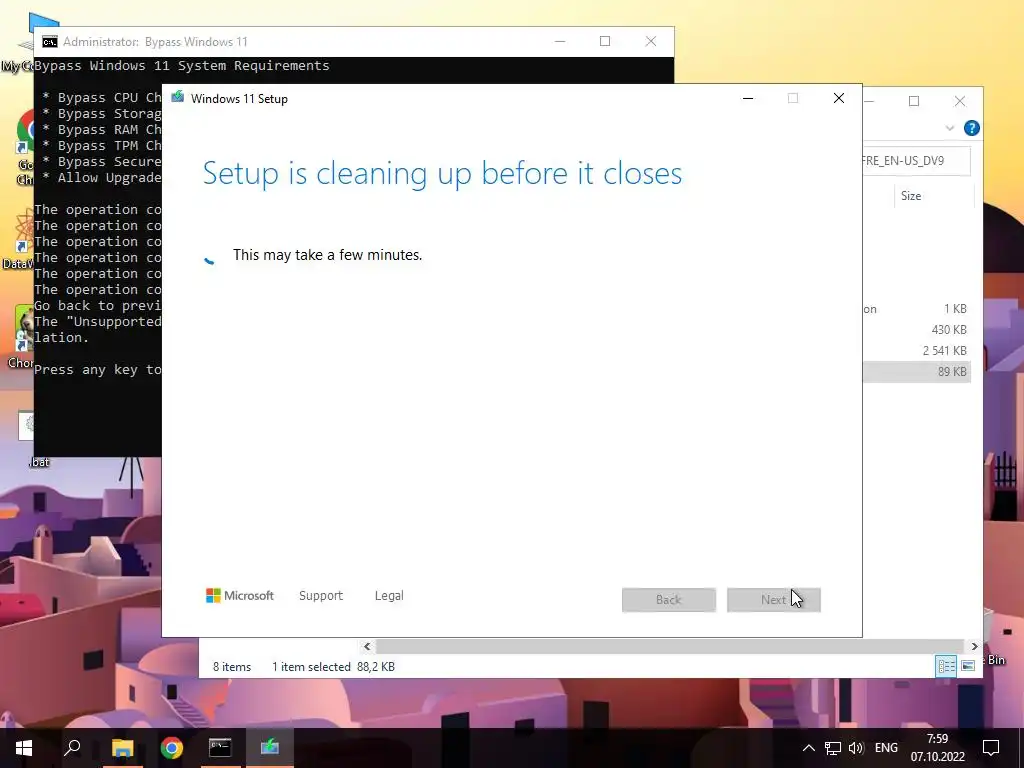Select the 430 KB file row

(x=917, y=330)
